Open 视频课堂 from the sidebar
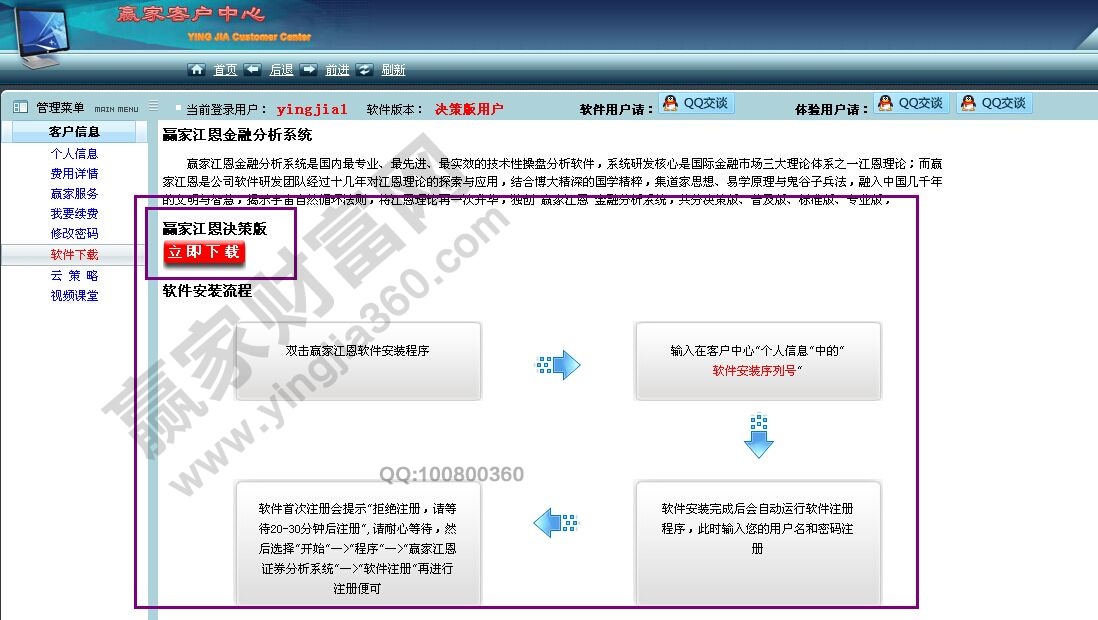Viewport: 1098px width, 620px height. (x=75, y=294)
